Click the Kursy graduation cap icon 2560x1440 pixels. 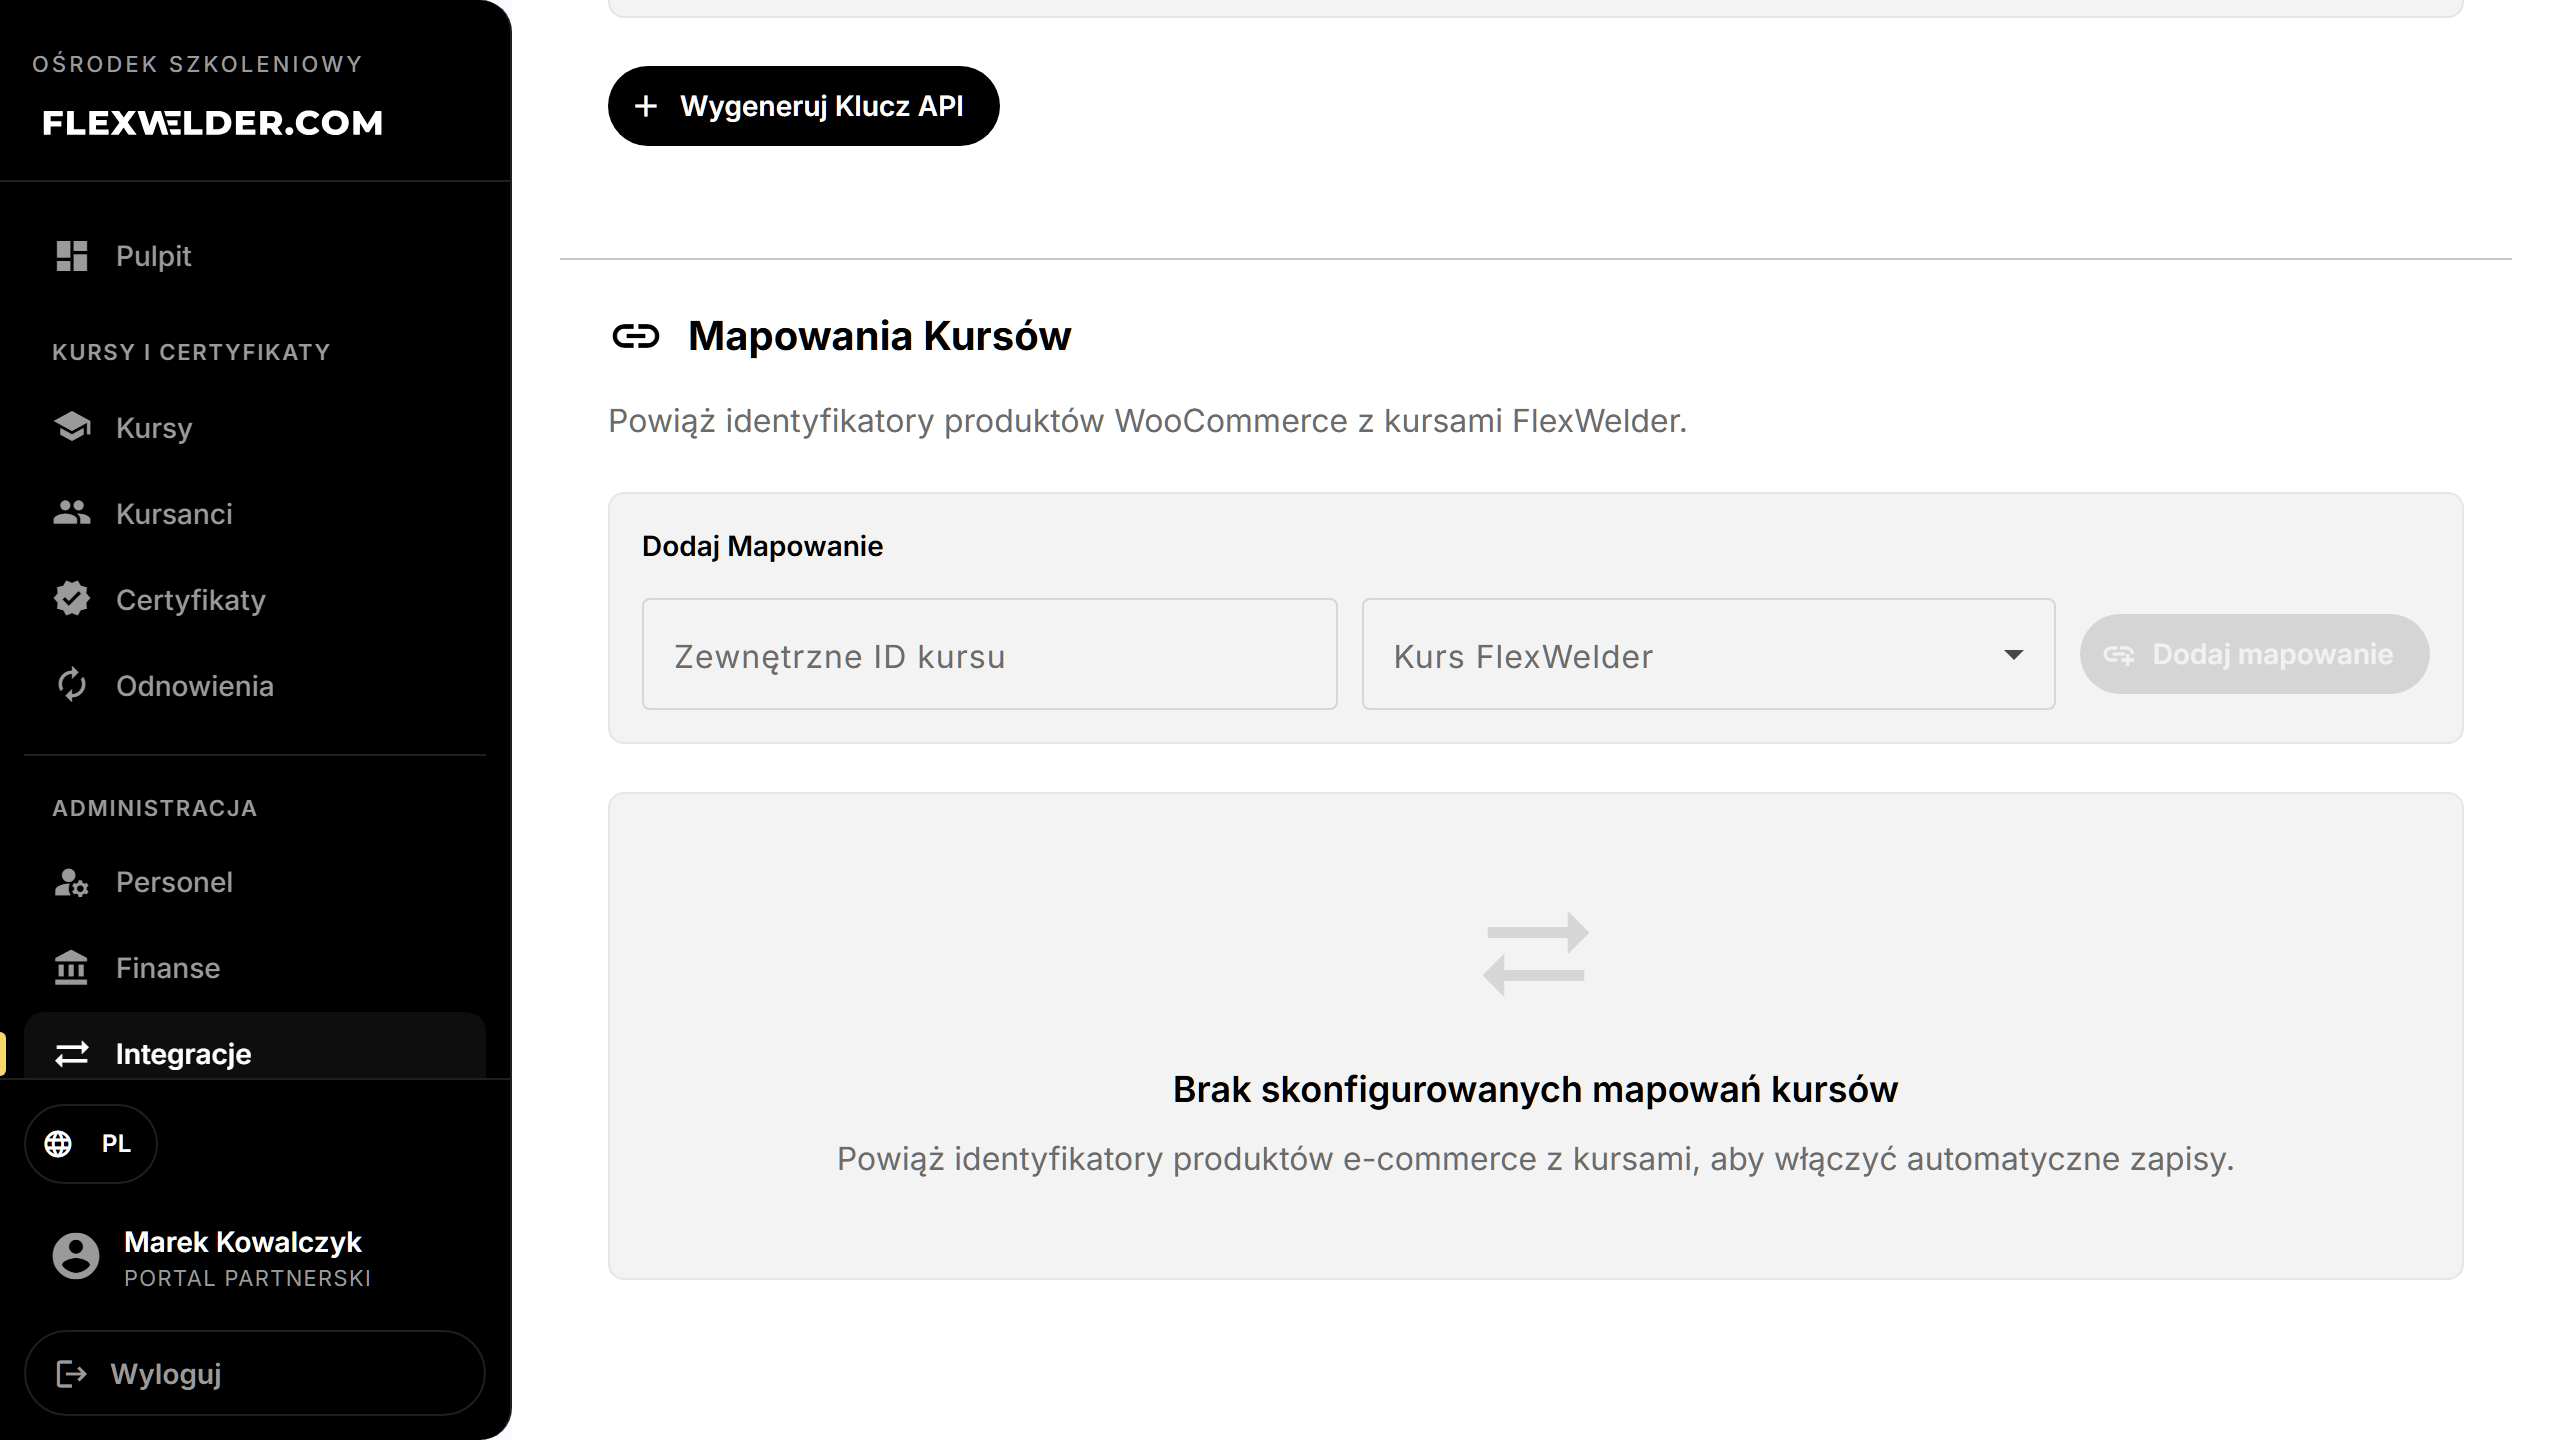click(72, 427)
